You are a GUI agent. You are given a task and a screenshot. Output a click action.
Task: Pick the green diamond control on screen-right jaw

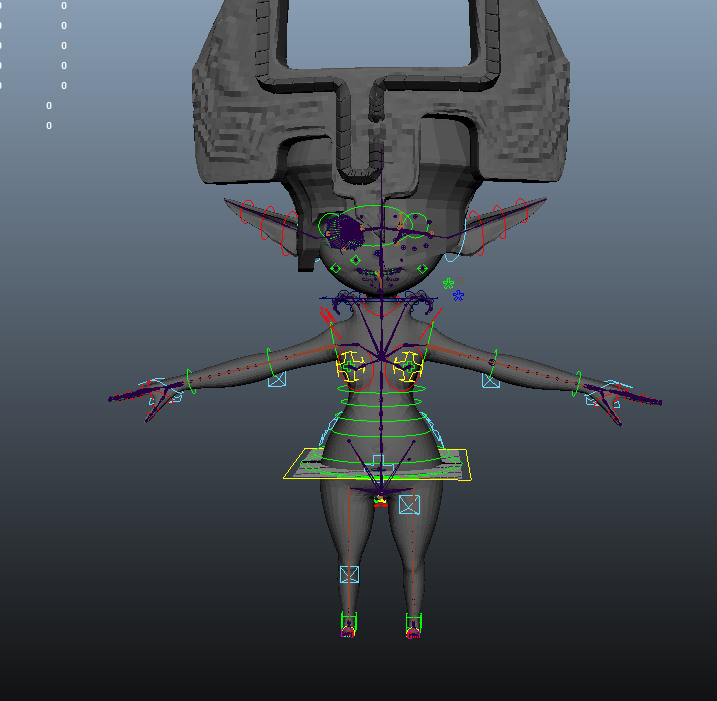click(423, 268)
